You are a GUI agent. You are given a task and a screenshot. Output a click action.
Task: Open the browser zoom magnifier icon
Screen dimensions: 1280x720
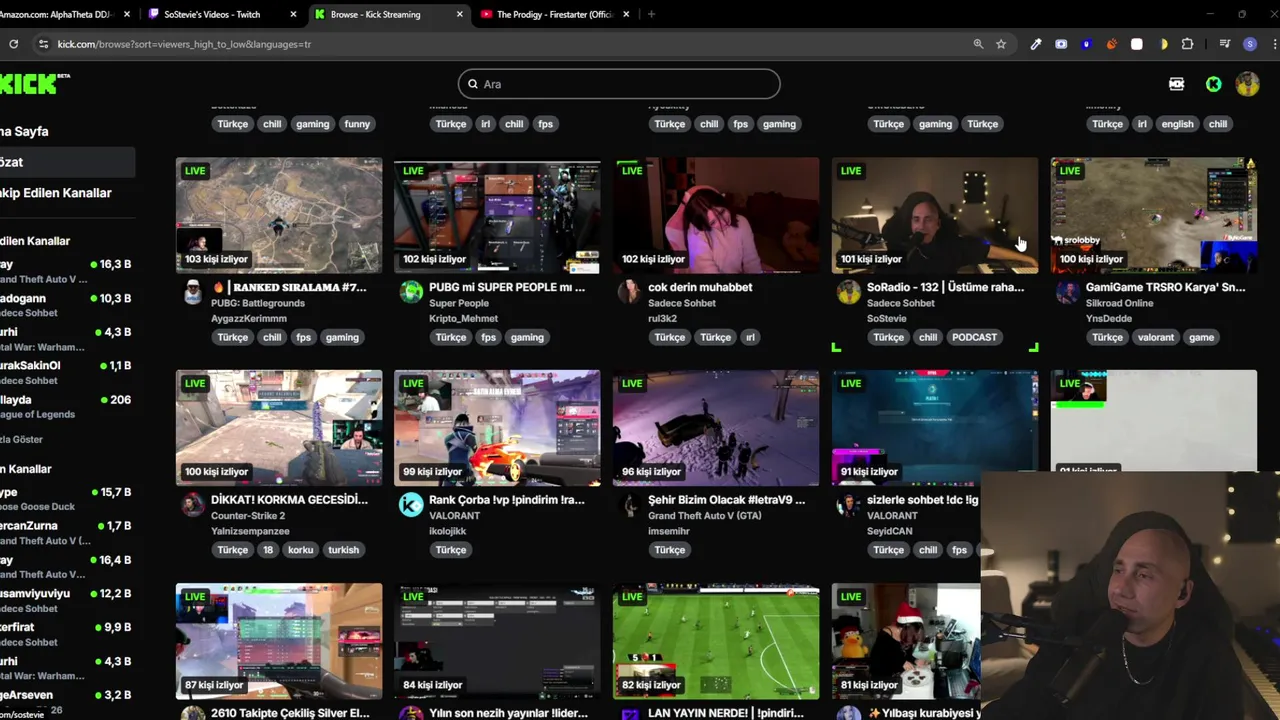978,44
